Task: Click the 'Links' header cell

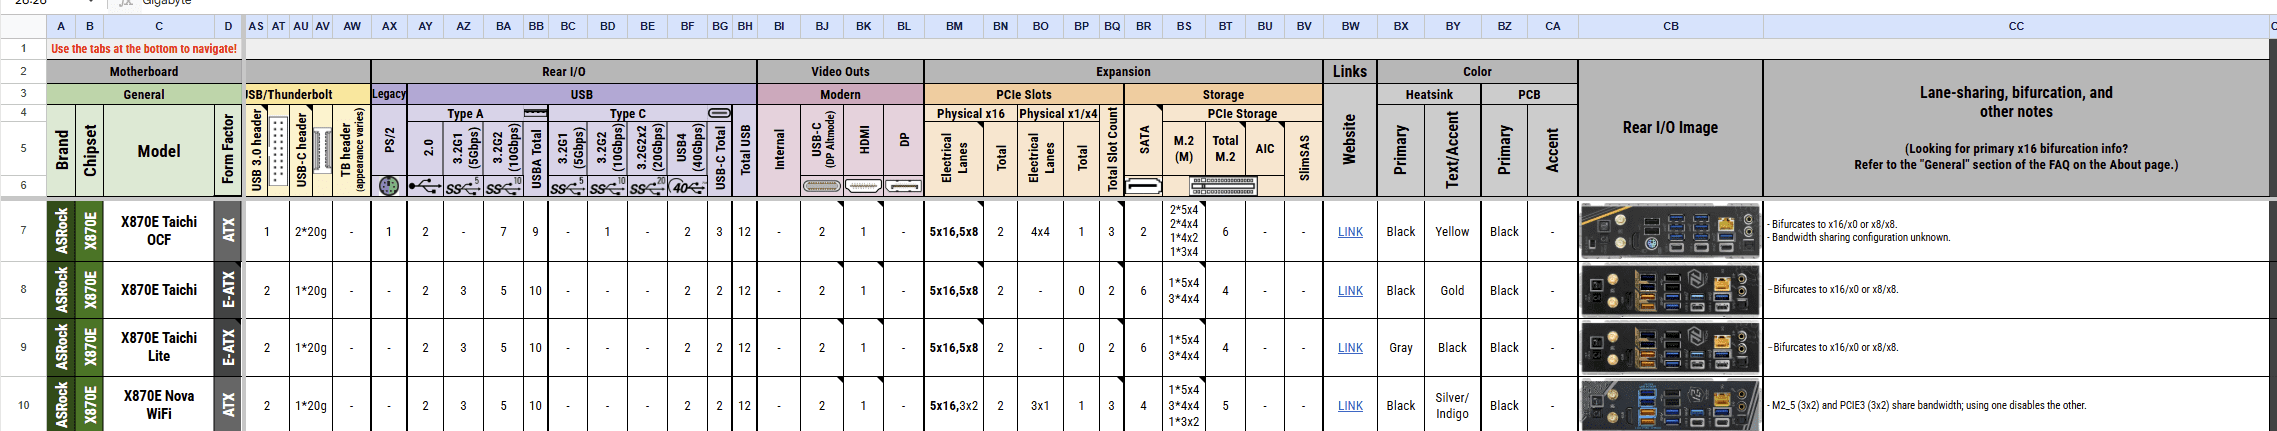Action: [1350, 71]
